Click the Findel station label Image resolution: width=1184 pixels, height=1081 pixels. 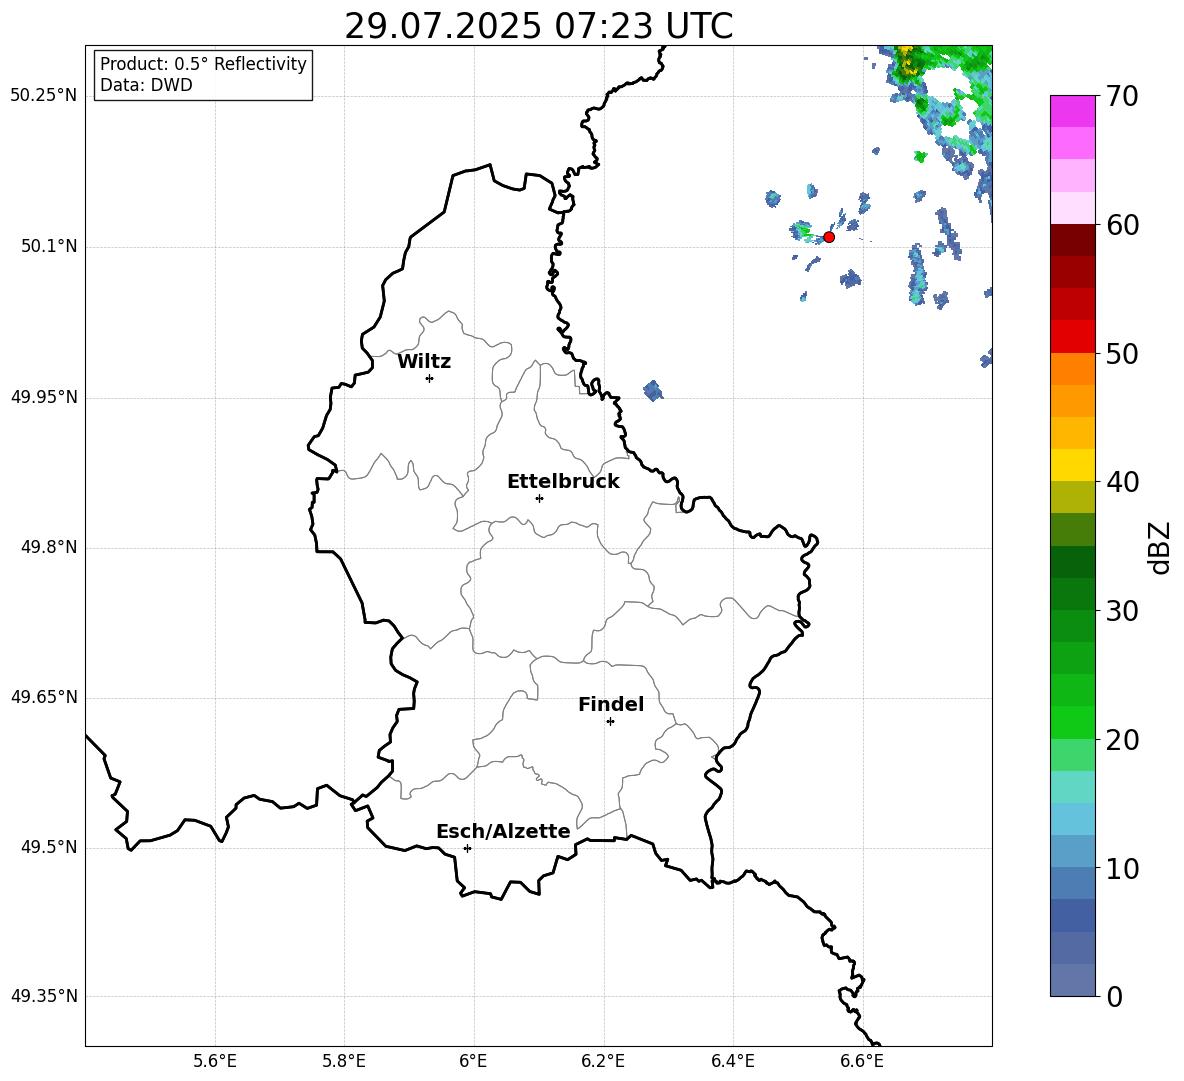[611, 704]
